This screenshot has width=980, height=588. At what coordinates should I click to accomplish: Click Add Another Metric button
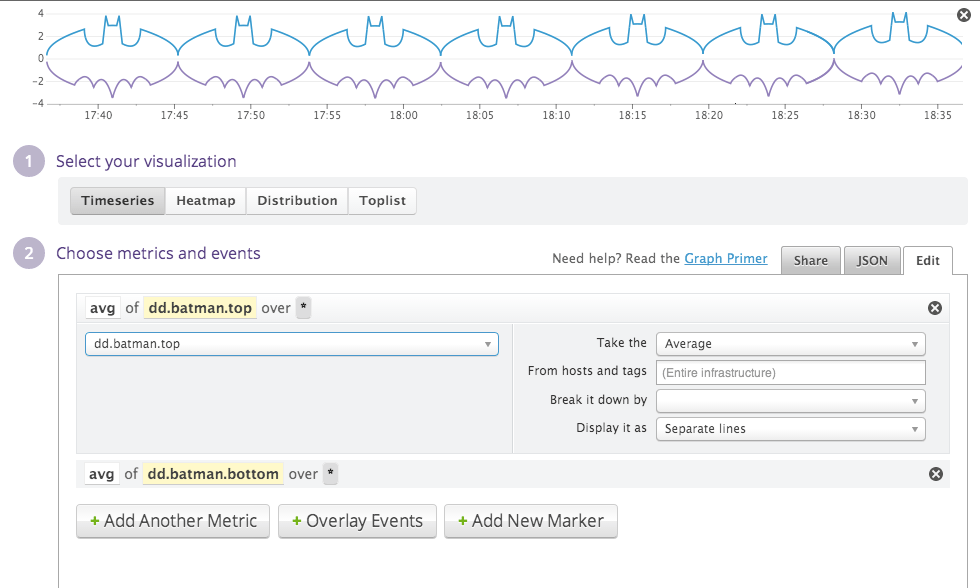pos(173,521)
